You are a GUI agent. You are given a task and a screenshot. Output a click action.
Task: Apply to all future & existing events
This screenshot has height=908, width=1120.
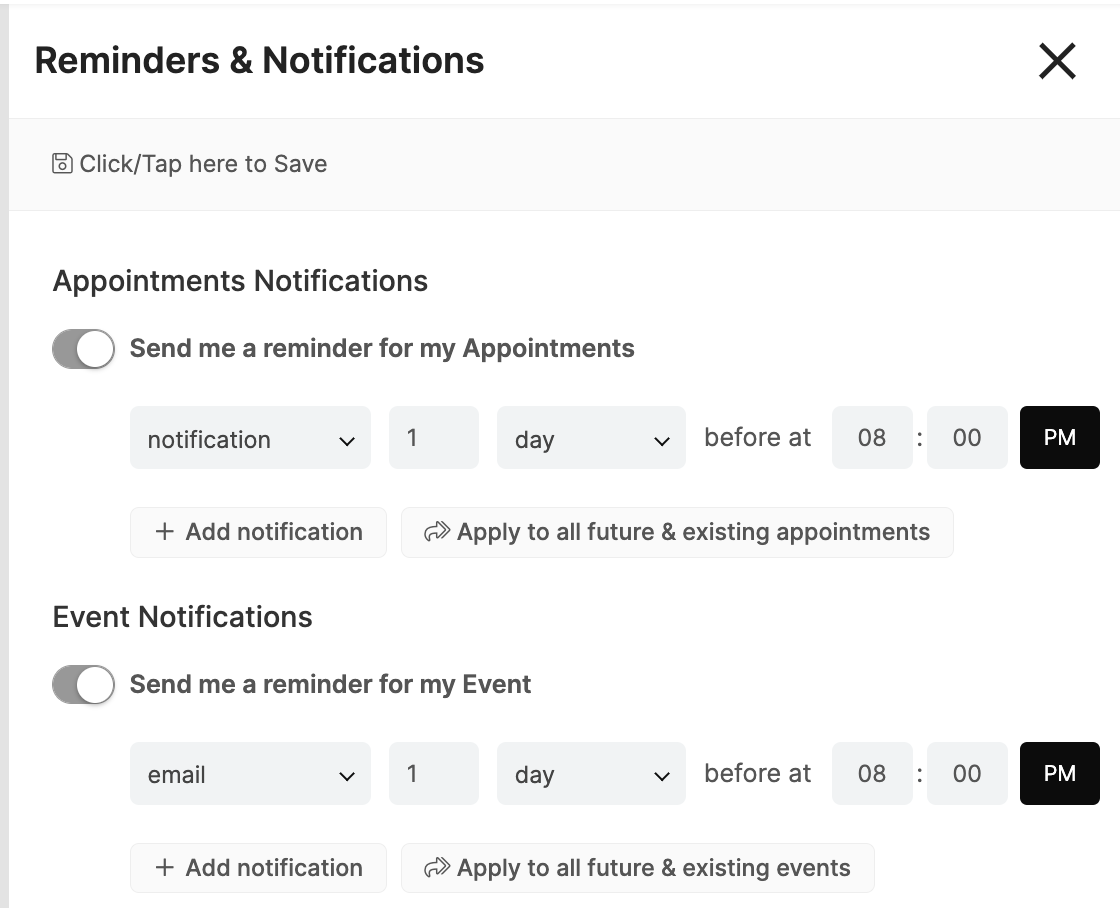pos(638,868)
